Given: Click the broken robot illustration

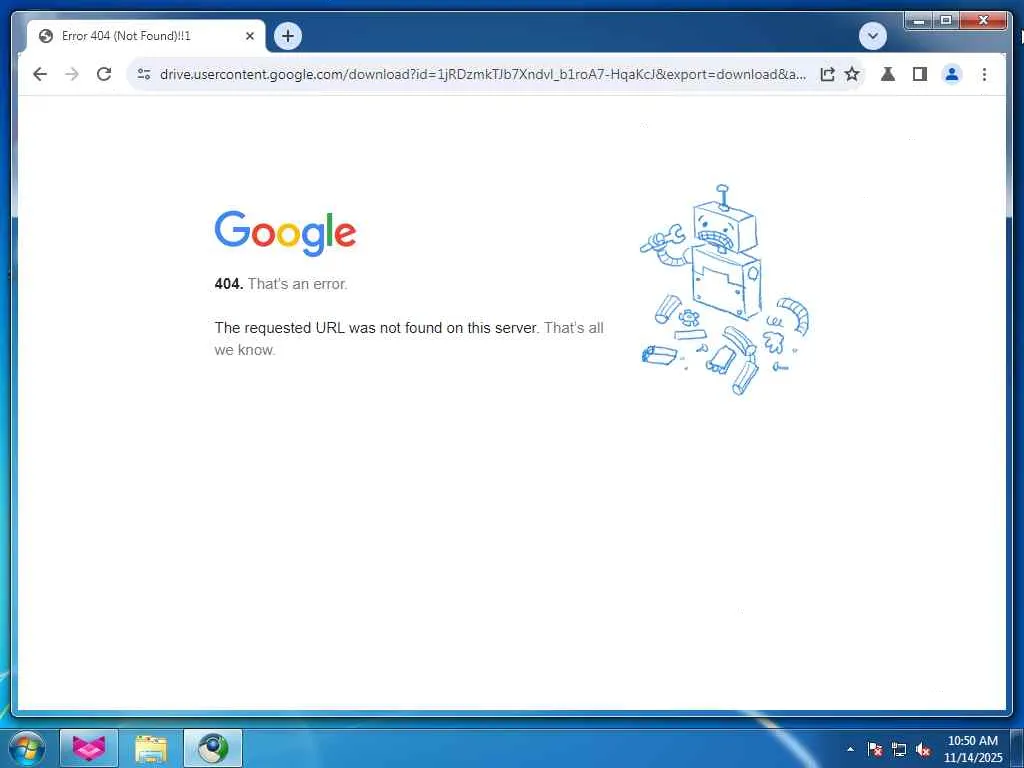Looking at the screenshot, I should point(724,290).
